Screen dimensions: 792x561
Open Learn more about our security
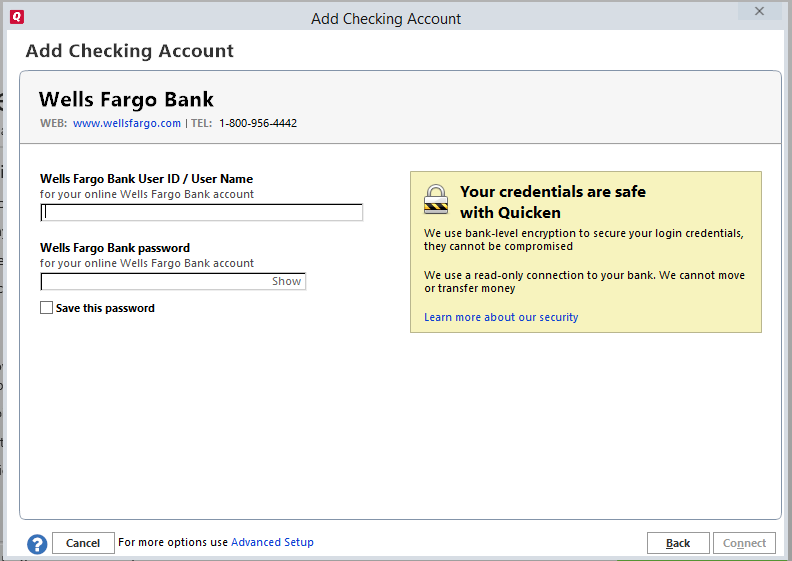(501, 317)
